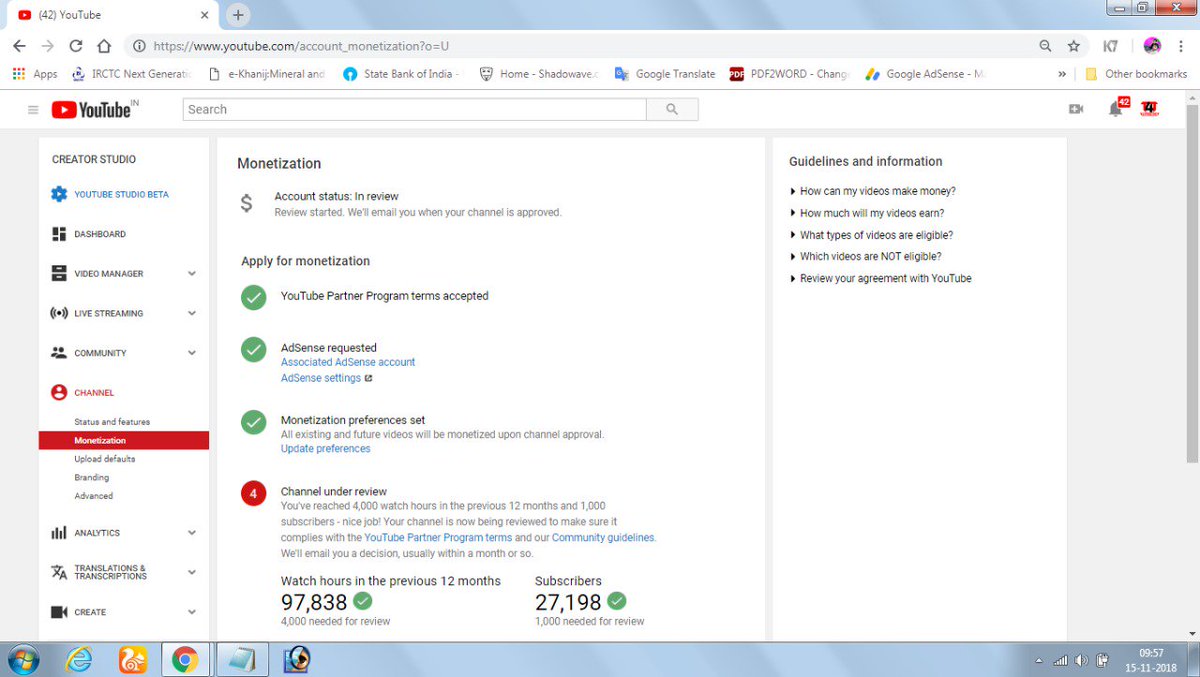Show more bookmarks with the double chevron

[1062, 74]
